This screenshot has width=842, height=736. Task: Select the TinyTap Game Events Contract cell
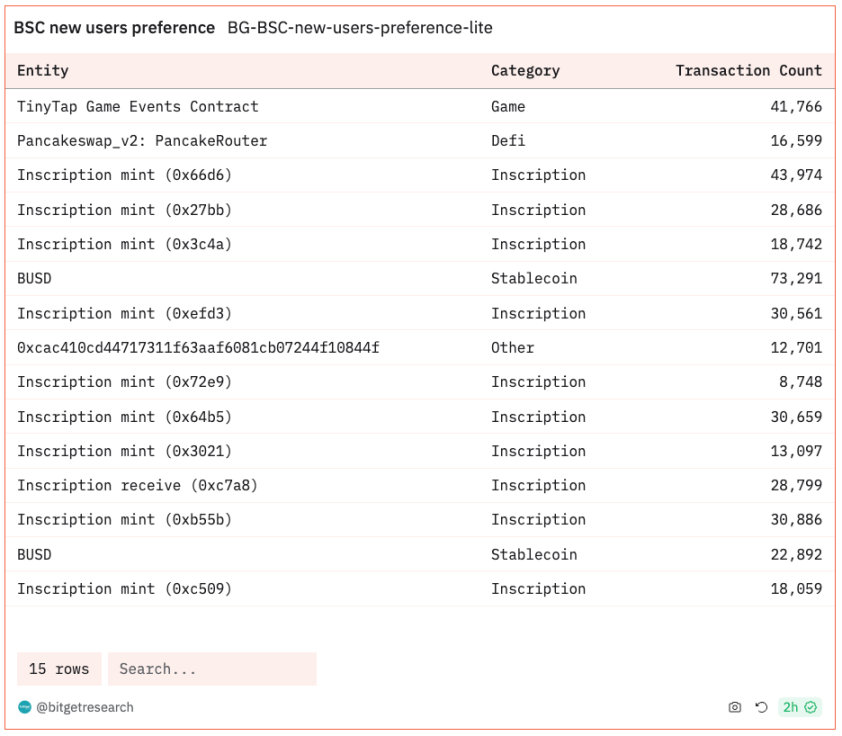point(138,107)
